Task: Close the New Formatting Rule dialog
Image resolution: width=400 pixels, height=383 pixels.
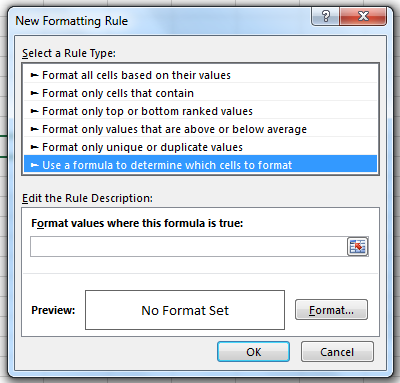Action: (x=363, y=16)
